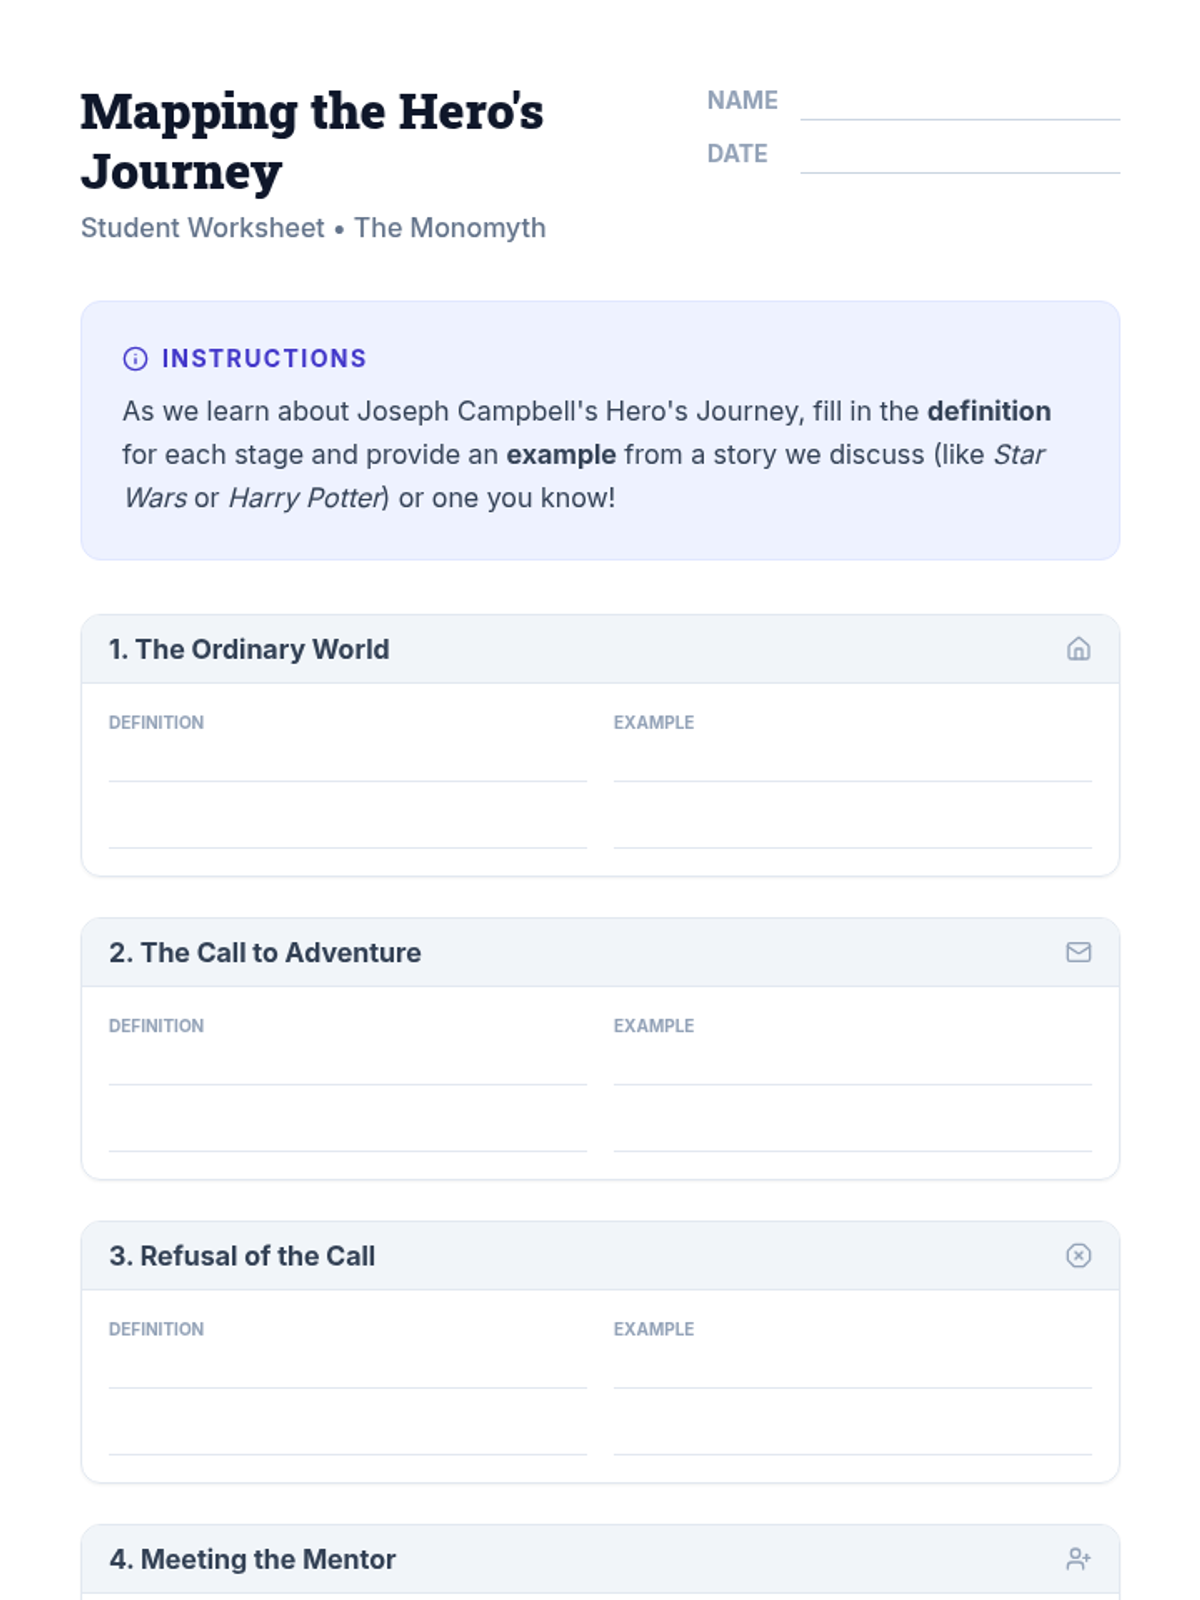Click the info icon beside Instructions
The height and width of the screenshot is (1600, 1200).
pos(135,359)
